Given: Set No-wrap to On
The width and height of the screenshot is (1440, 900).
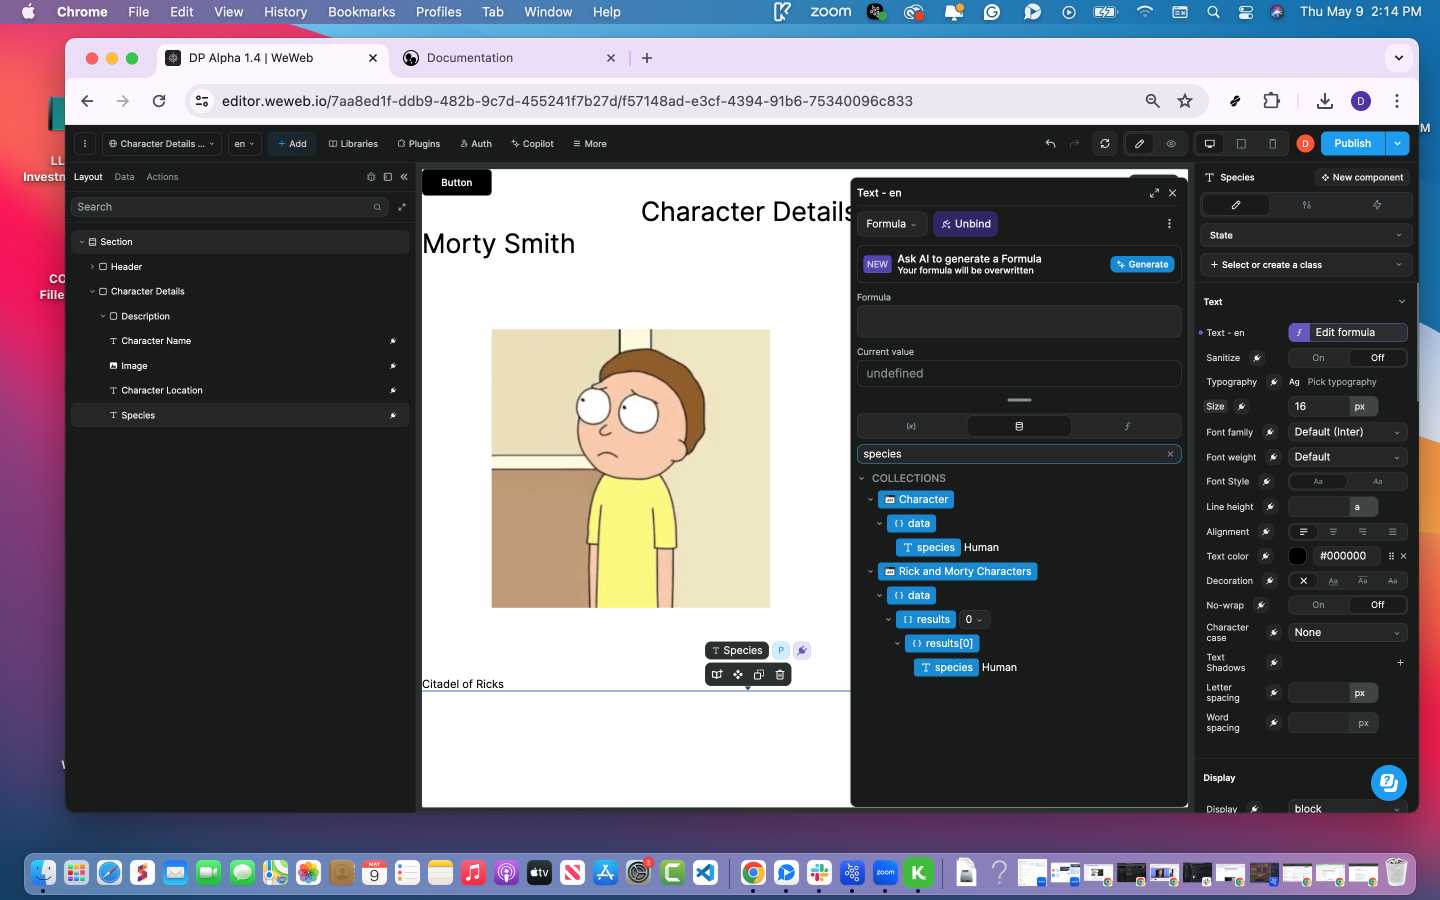Looking at the screenshot, I should (x=1318, y=605).
